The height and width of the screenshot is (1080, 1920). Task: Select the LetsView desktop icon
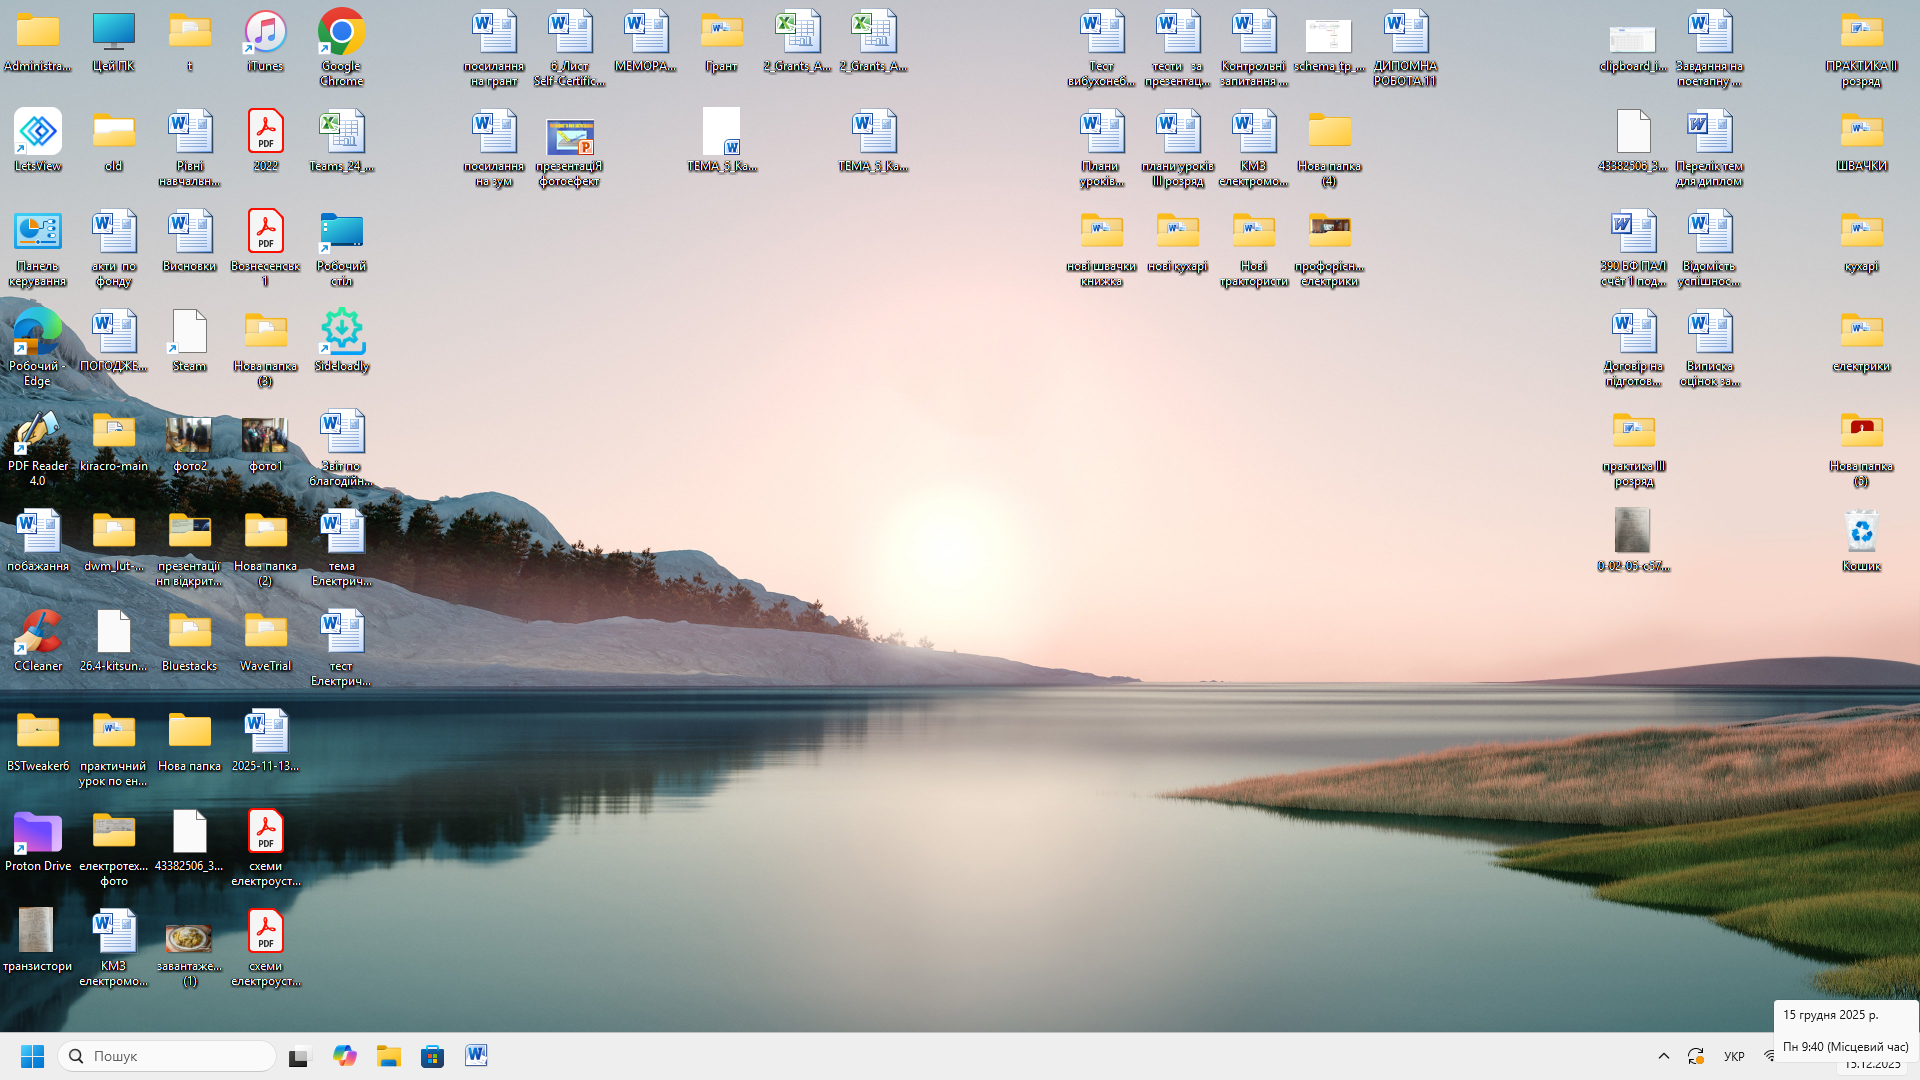pyautogui.click(x=38, y=142)
